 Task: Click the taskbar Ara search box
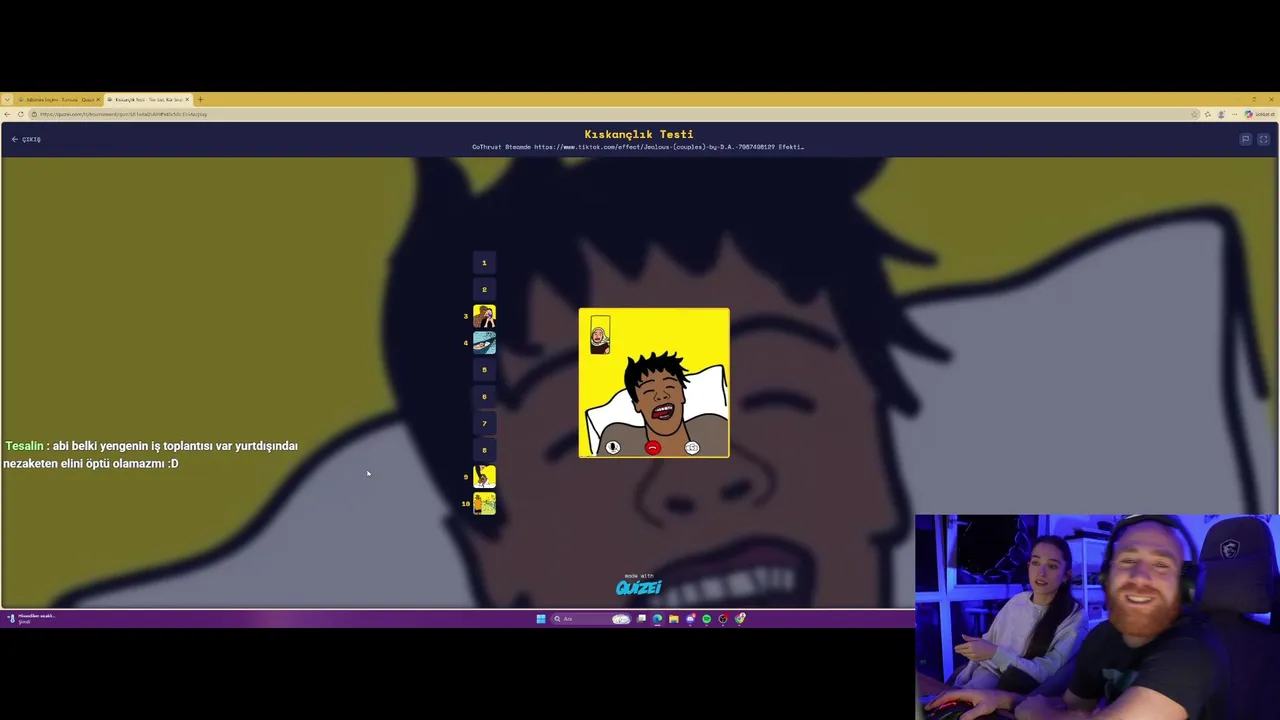click(591, 619)
